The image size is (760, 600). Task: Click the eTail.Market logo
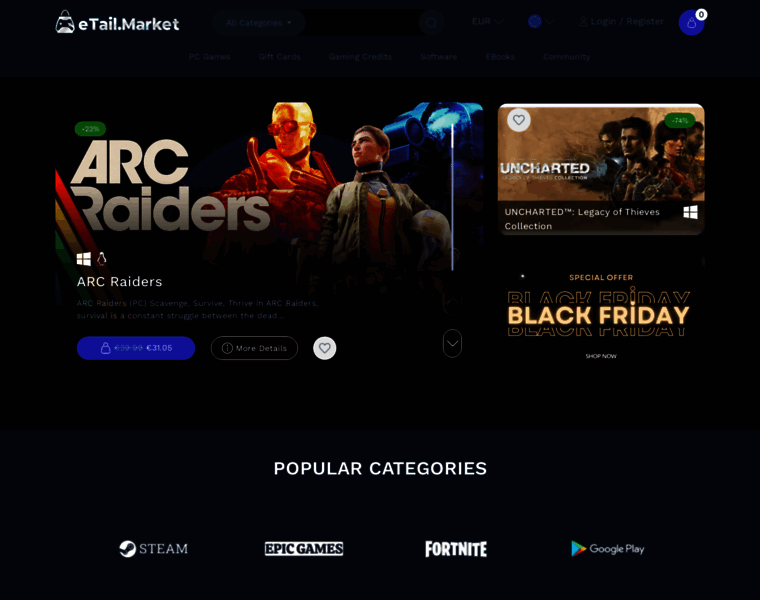[117, 22]
